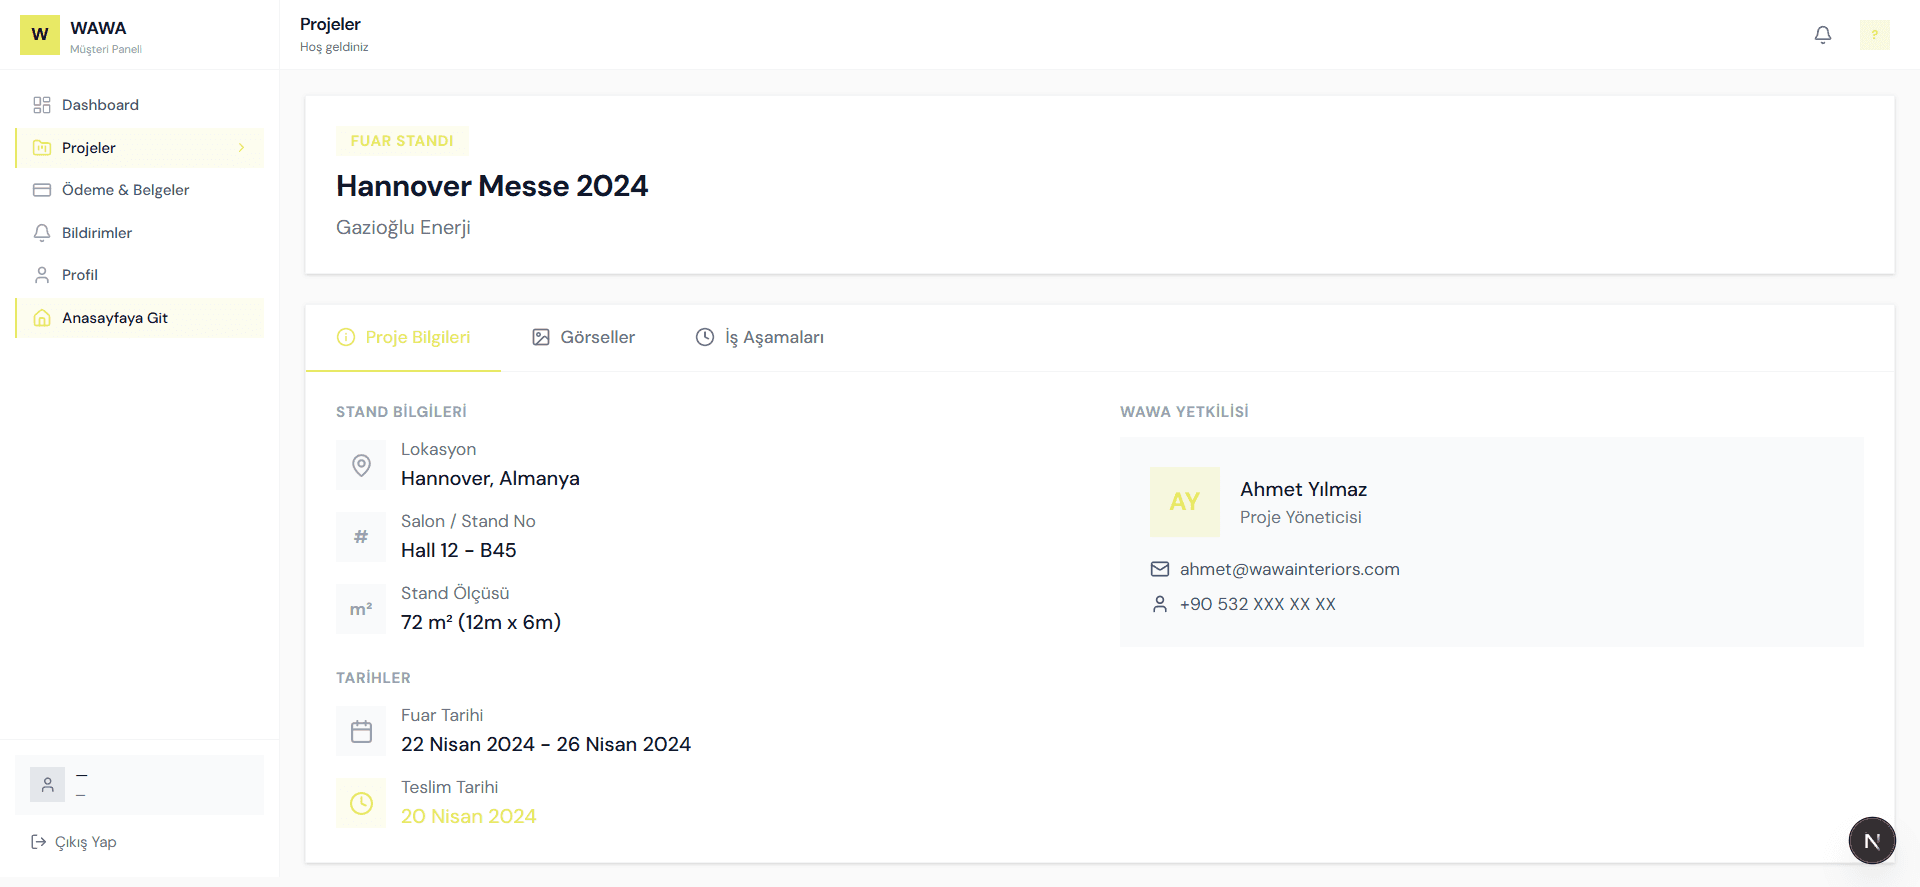This screenshot has height=887, width=1920.
Task: Open the round N button at bottom right
Action: tap(1872, 841)
